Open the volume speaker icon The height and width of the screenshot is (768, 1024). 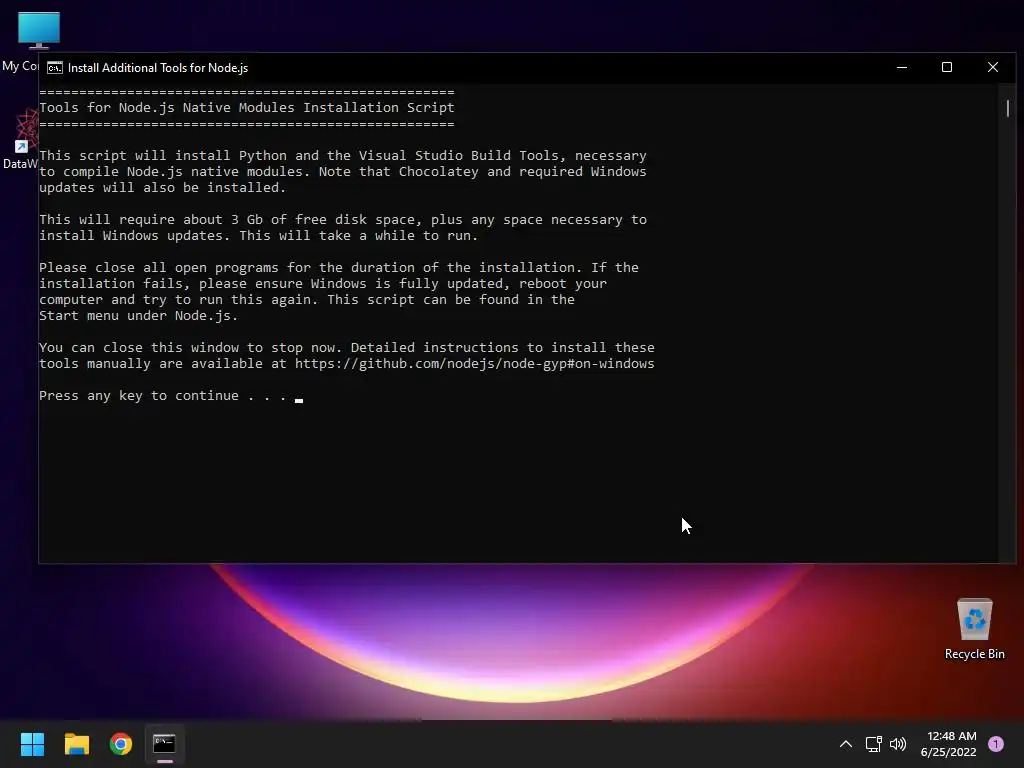point(898,744)
